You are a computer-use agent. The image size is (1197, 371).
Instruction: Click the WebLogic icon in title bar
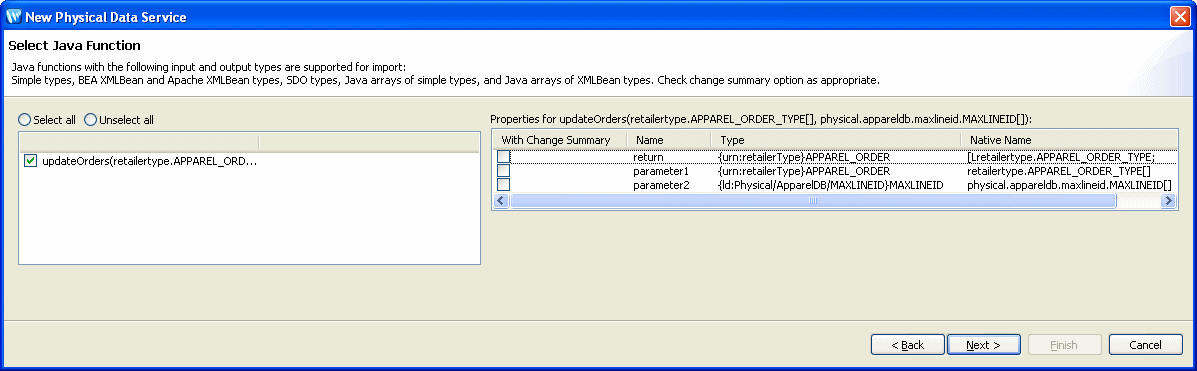point(14,16)
